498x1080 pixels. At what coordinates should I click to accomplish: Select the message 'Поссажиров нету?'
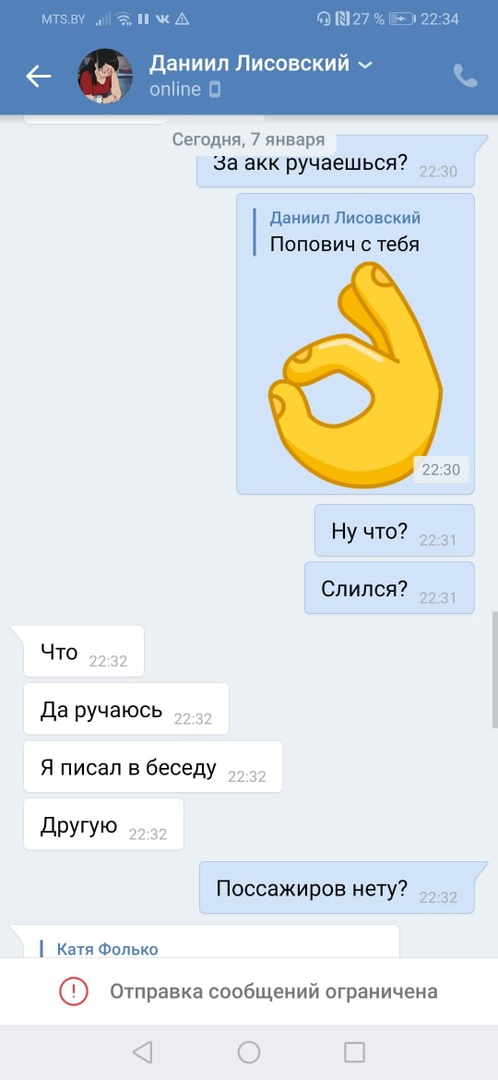[x=338, y=888]
